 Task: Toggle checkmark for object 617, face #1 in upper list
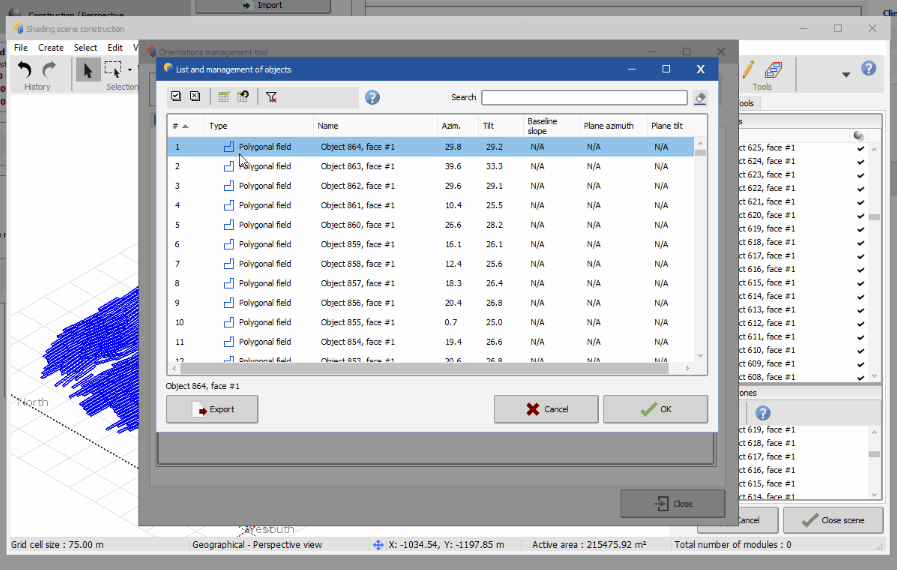[x=860, y=256]
